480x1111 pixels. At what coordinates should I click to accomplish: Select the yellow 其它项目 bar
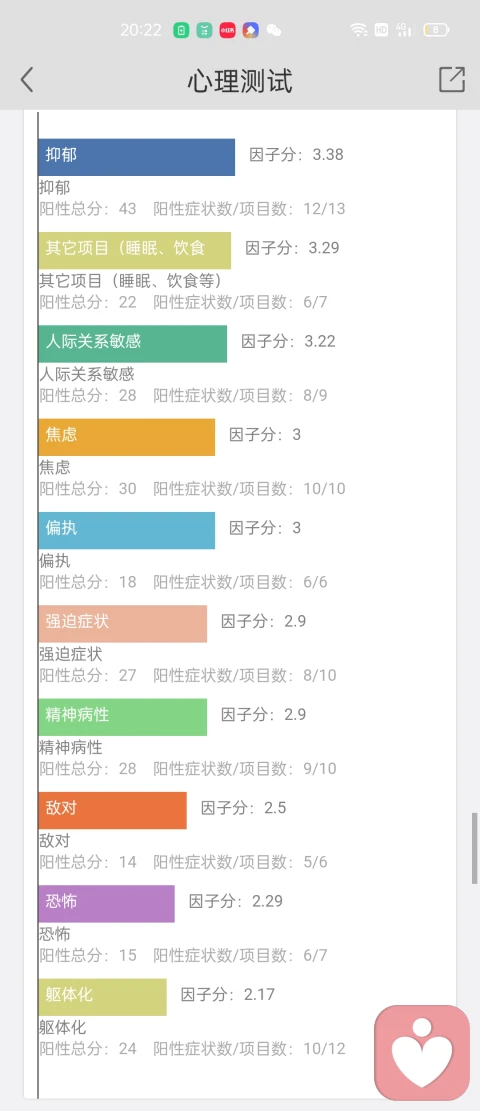(135, 251)
